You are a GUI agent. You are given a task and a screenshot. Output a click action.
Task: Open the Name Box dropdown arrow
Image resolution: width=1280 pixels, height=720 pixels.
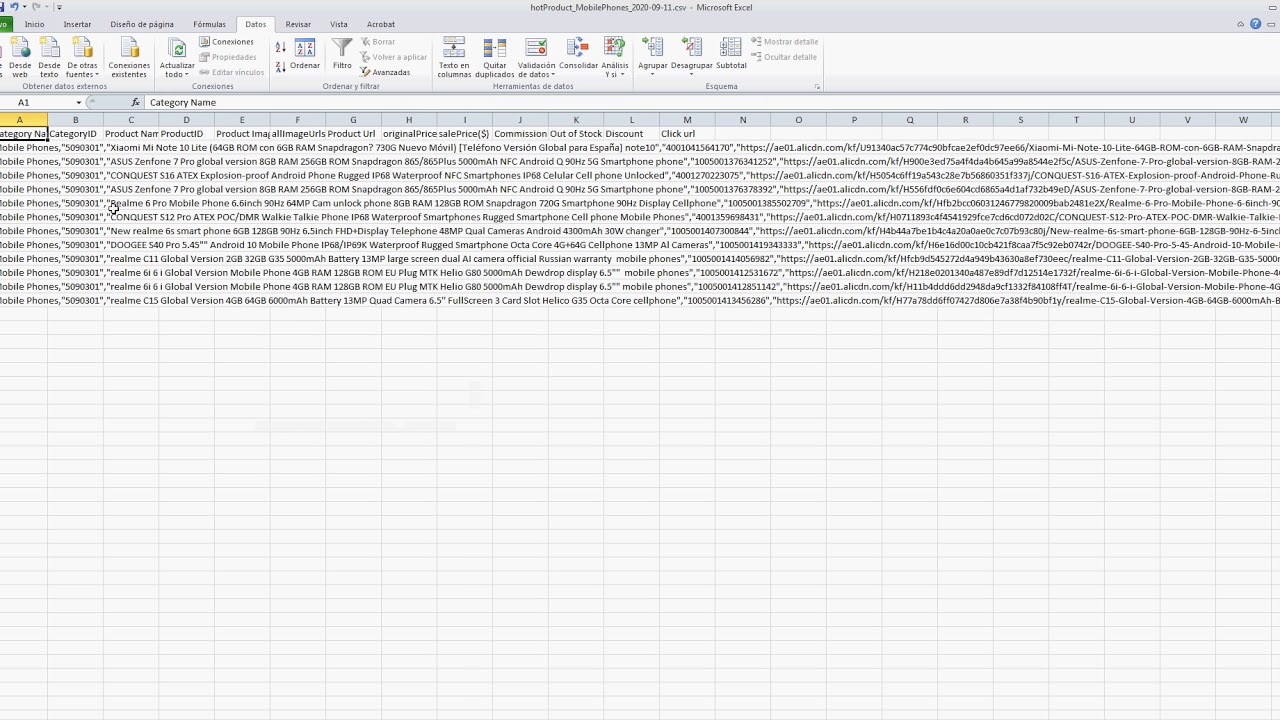coord(79,102)
